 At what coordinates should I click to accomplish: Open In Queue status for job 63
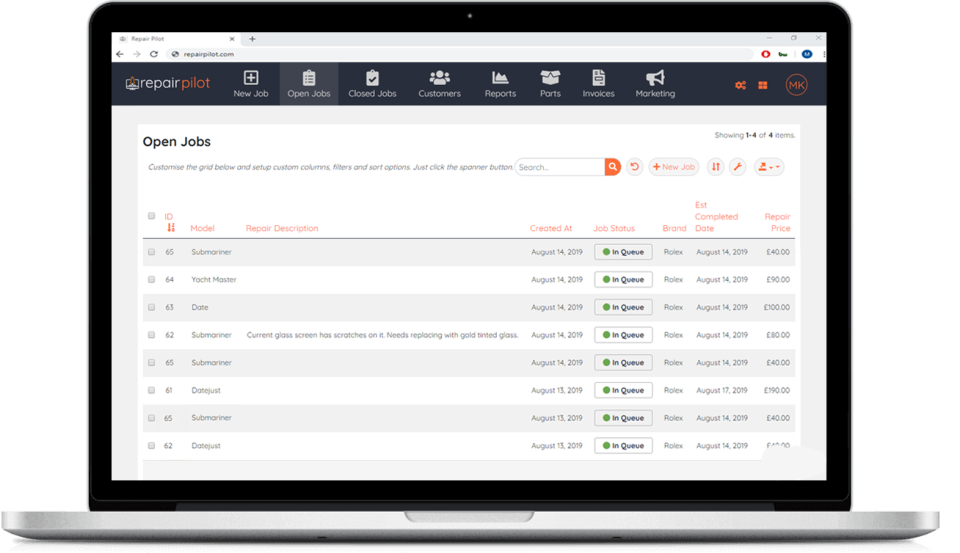point(623,307)
